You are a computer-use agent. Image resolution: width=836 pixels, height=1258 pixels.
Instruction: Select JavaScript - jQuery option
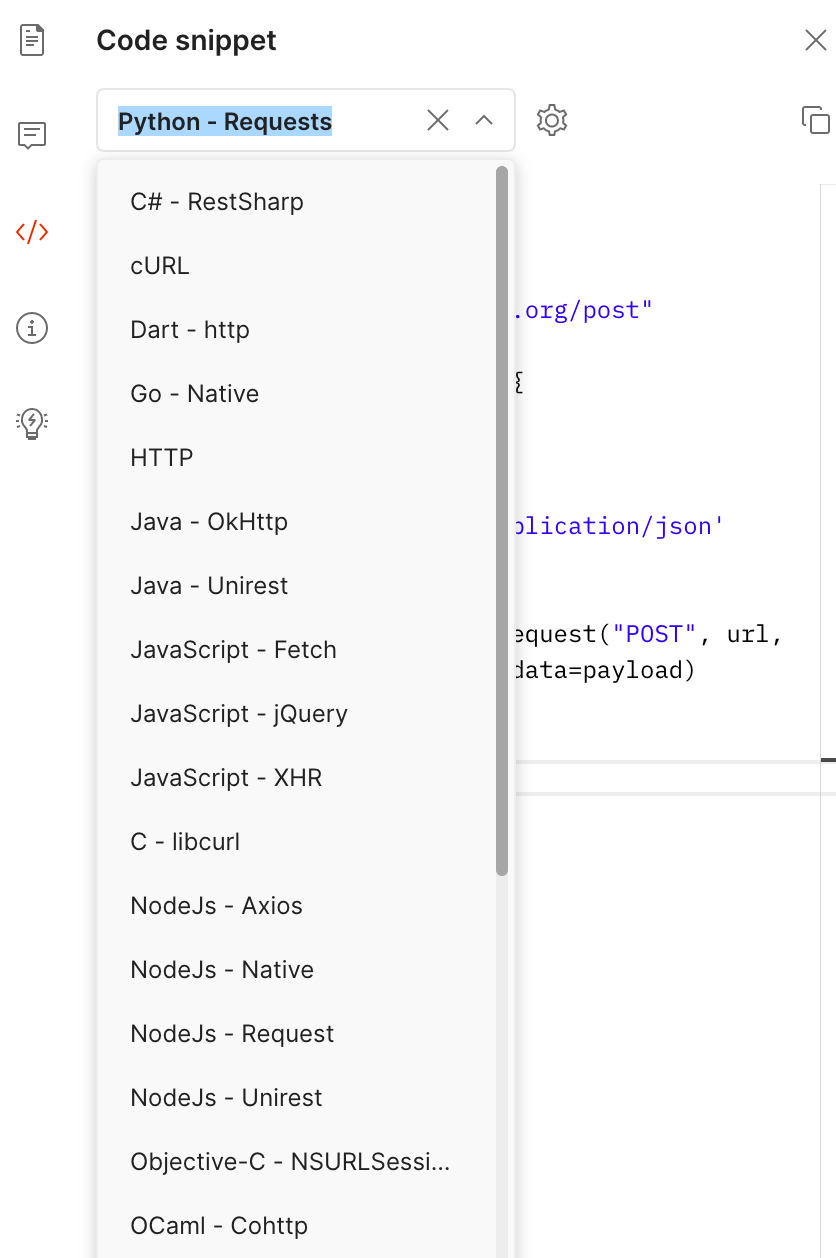click(x=297, y=714)
